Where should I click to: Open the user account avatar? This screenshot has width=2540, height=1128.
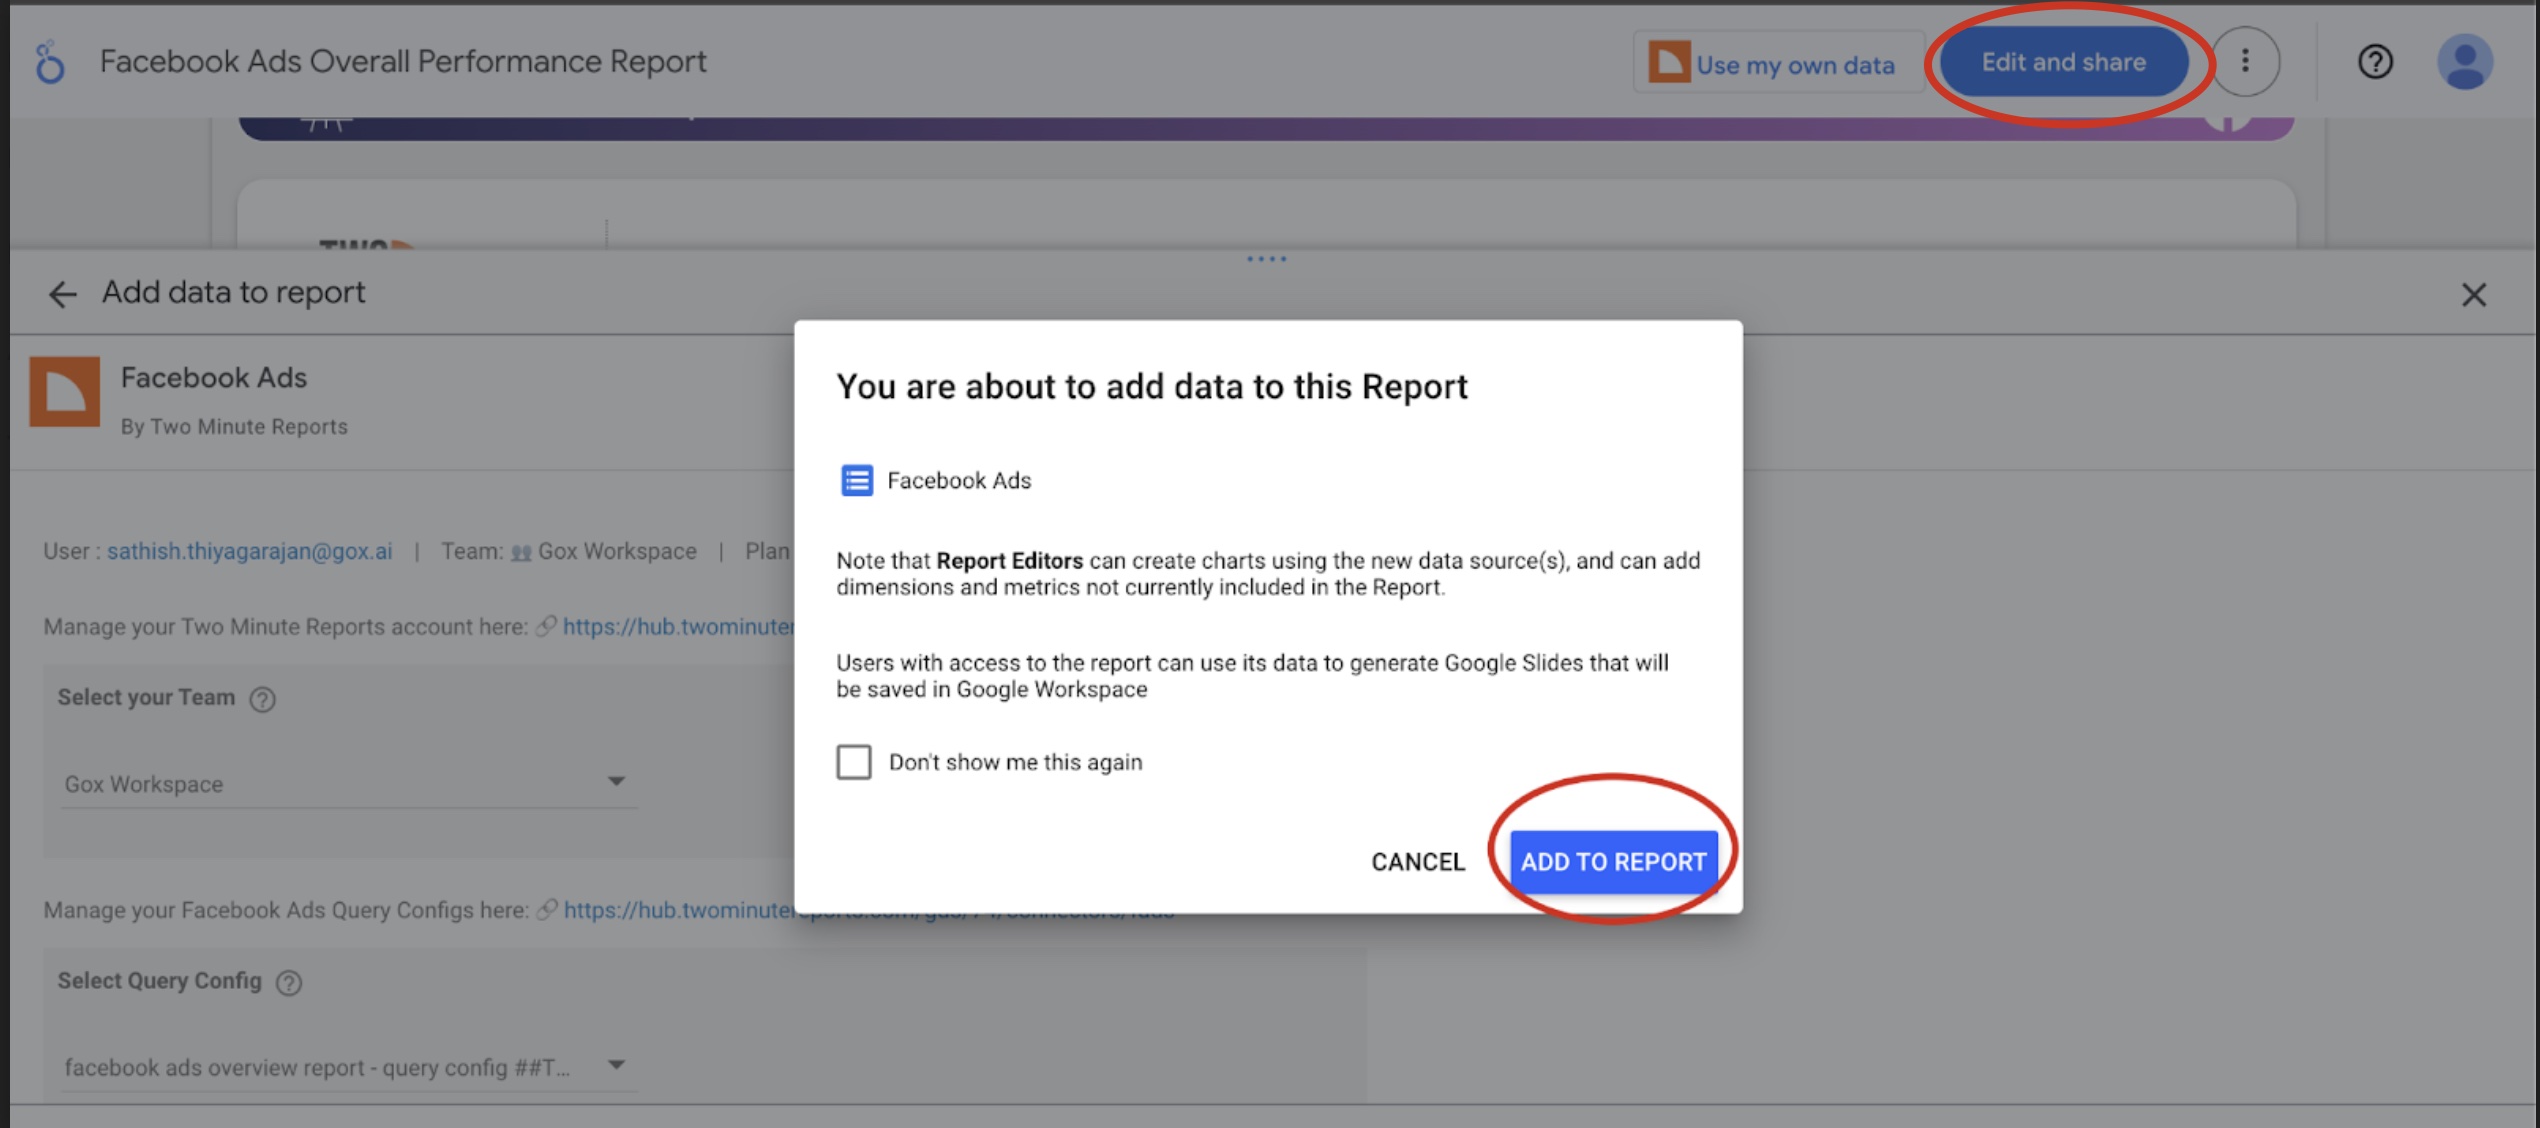tap(2464, 62)
